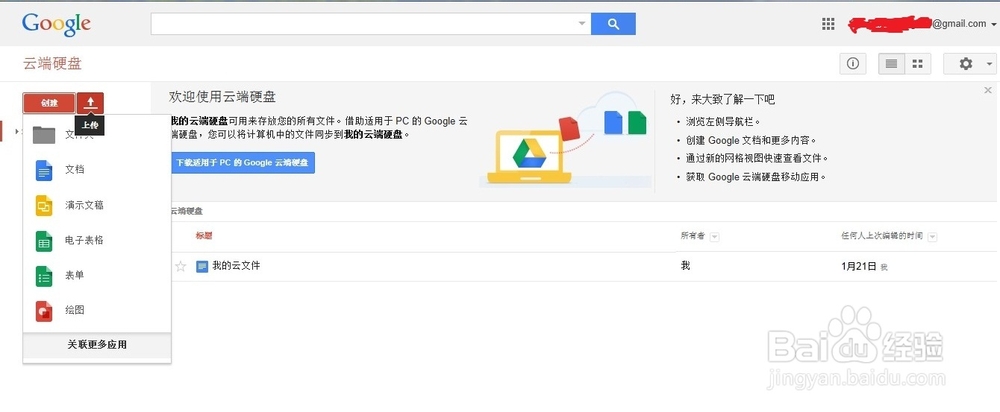Viewport: 1000px width, 412px height.
Task: Switch to list view
Action: [892, 64]
